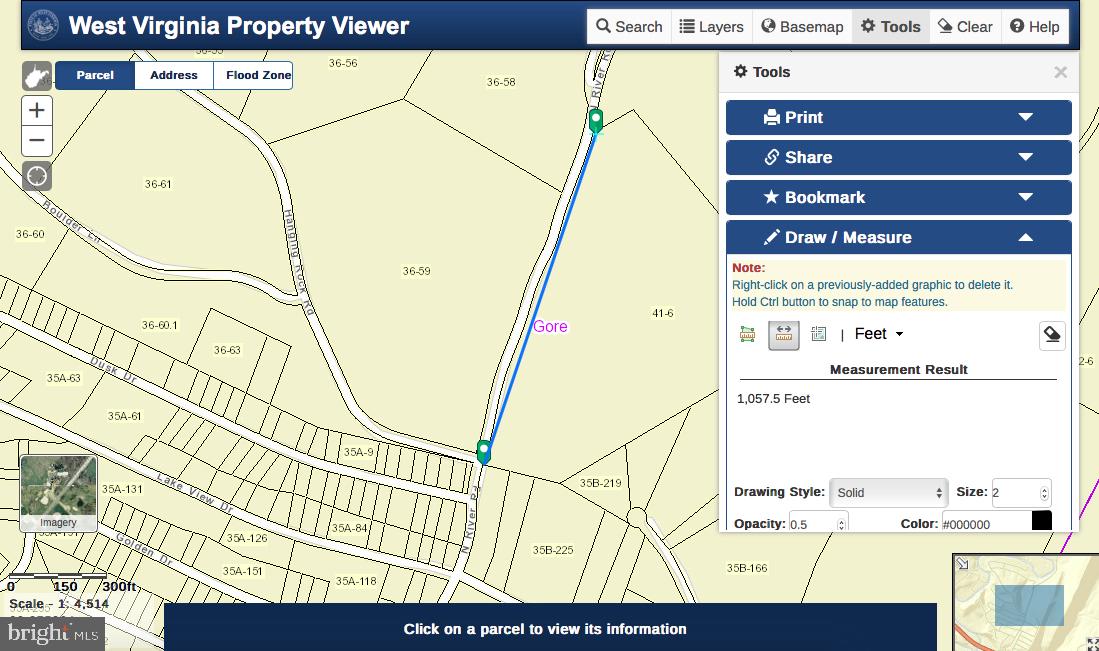The height and width of the screenshot is (651, 1099).
Task: Select the distance measurement ruler icon
Action: pyautogui.click(x=783, y=335)
